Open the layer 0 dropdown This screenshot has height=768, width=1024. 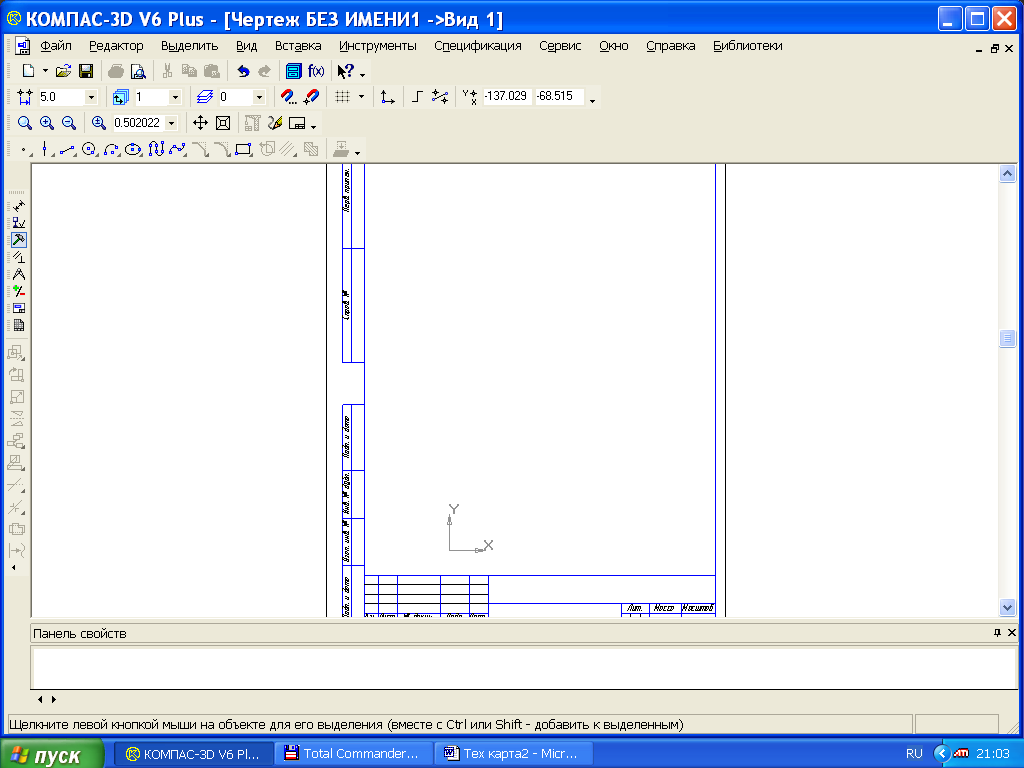tap(259, 97)
